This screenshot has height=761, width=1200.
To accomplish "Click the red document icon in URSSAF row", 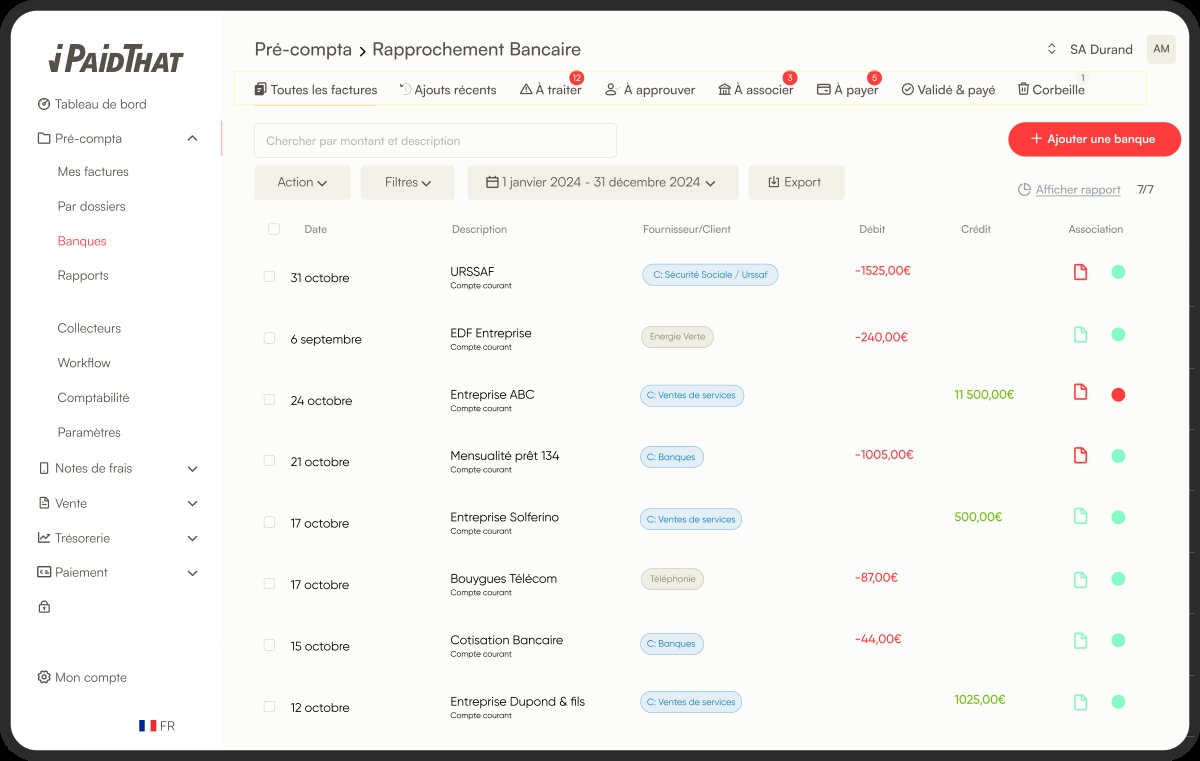I will (1080, 272).
